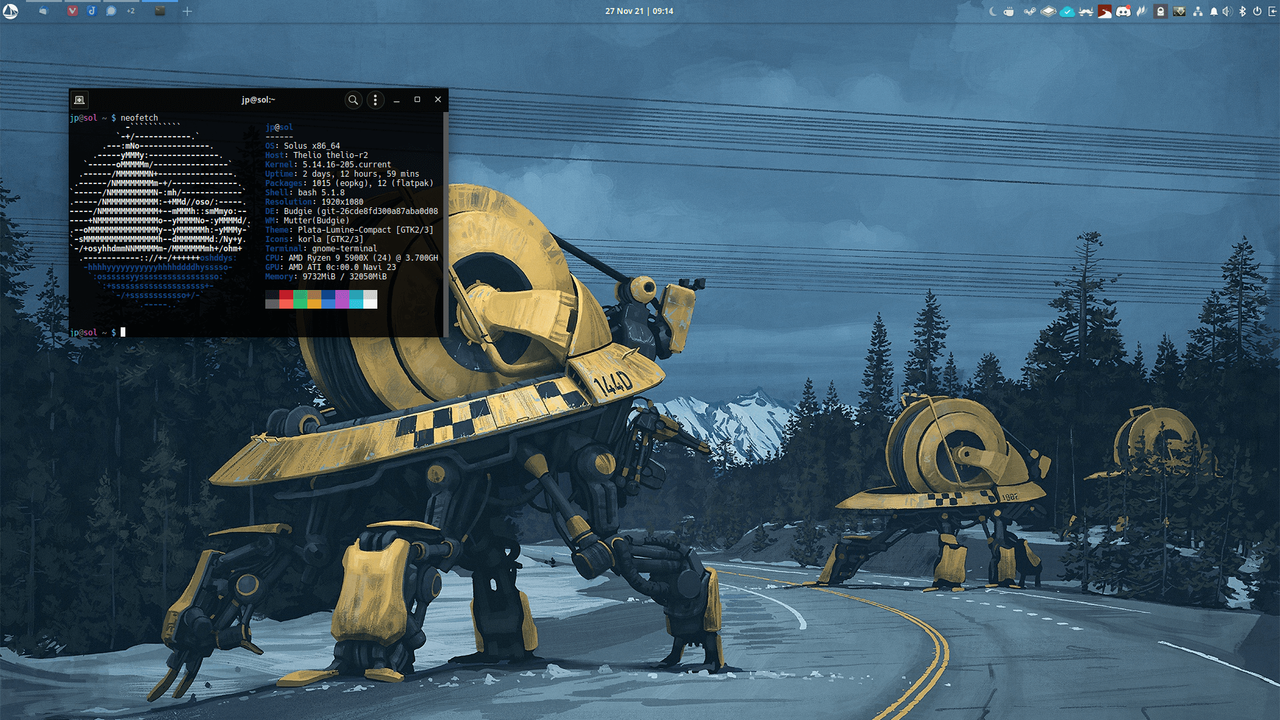Add a new workspace with plus button
The image size is (1280, 720).
click(x=187, y=11)
